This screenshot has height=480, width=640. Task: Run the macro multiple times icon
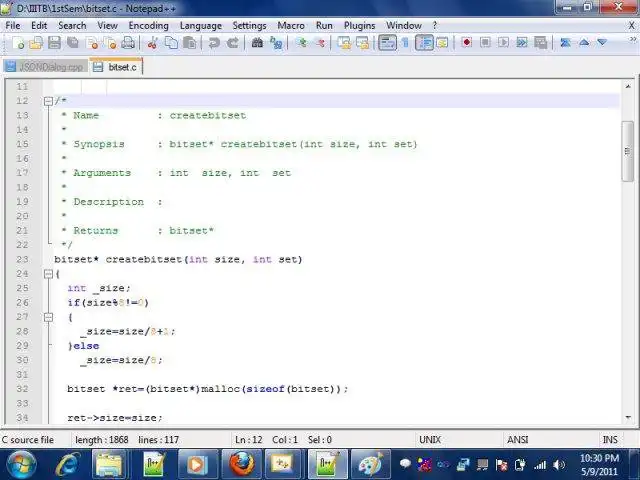coord(522,42)
